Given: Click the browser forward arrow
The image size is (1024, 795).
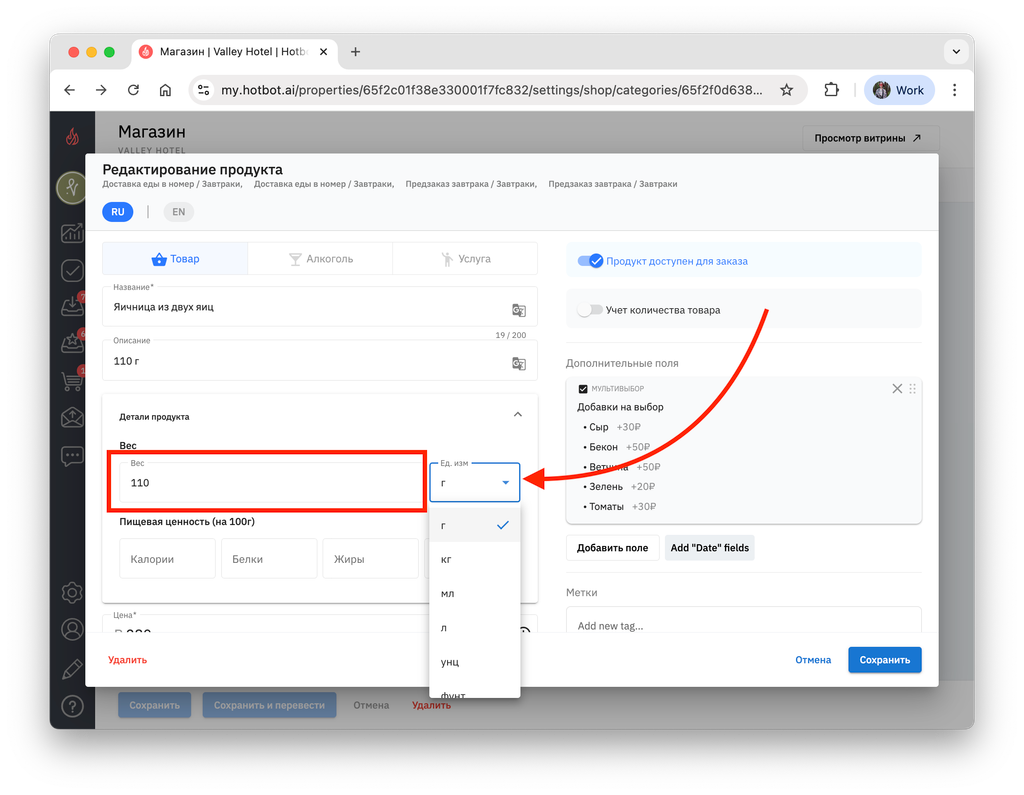Looking at the screenshot, I should click(101, 90).
